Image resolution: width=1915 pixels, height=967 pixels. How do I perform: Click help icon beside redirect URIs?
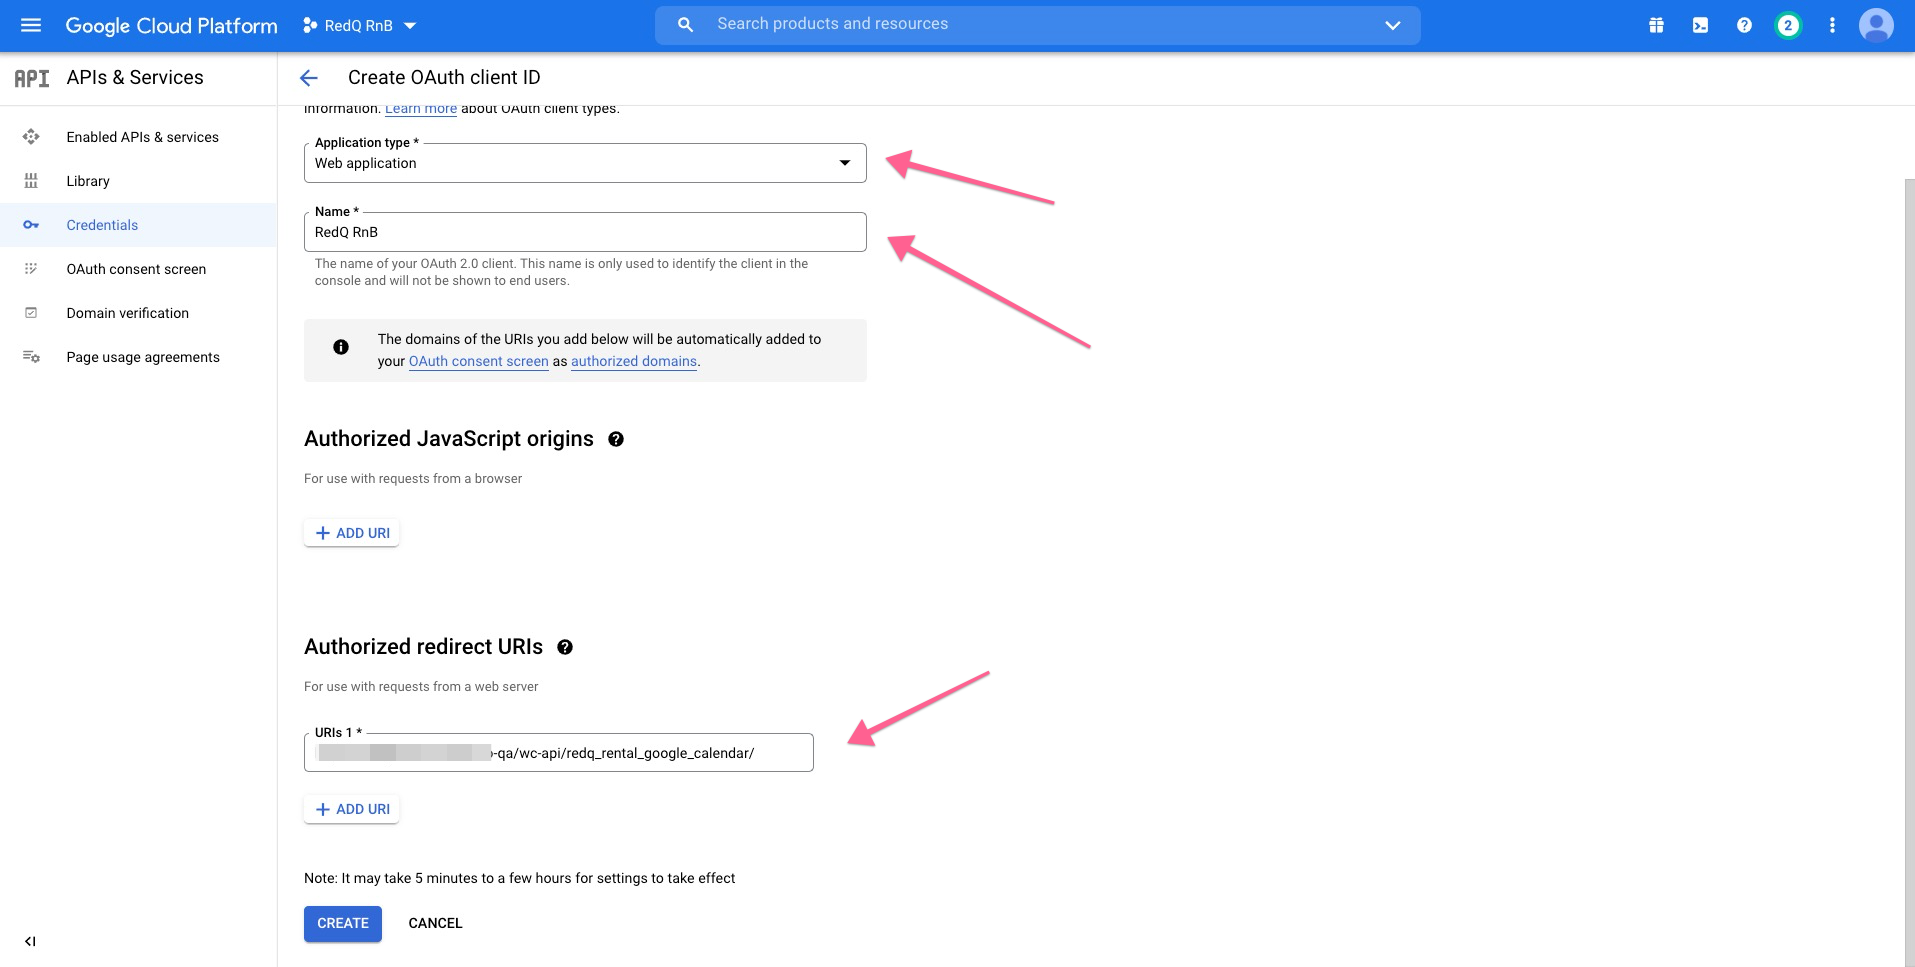(565, 647)
